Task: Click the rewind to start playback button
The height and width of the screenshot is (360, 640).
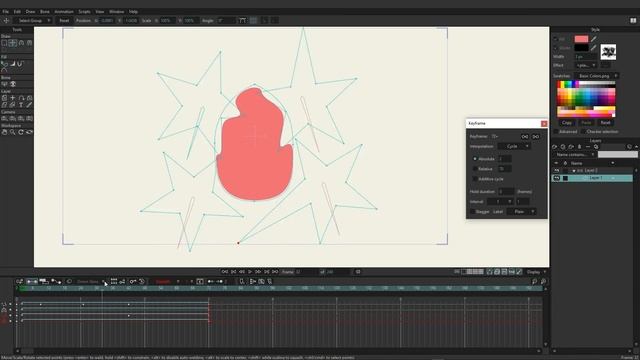Action: [225, 272]
